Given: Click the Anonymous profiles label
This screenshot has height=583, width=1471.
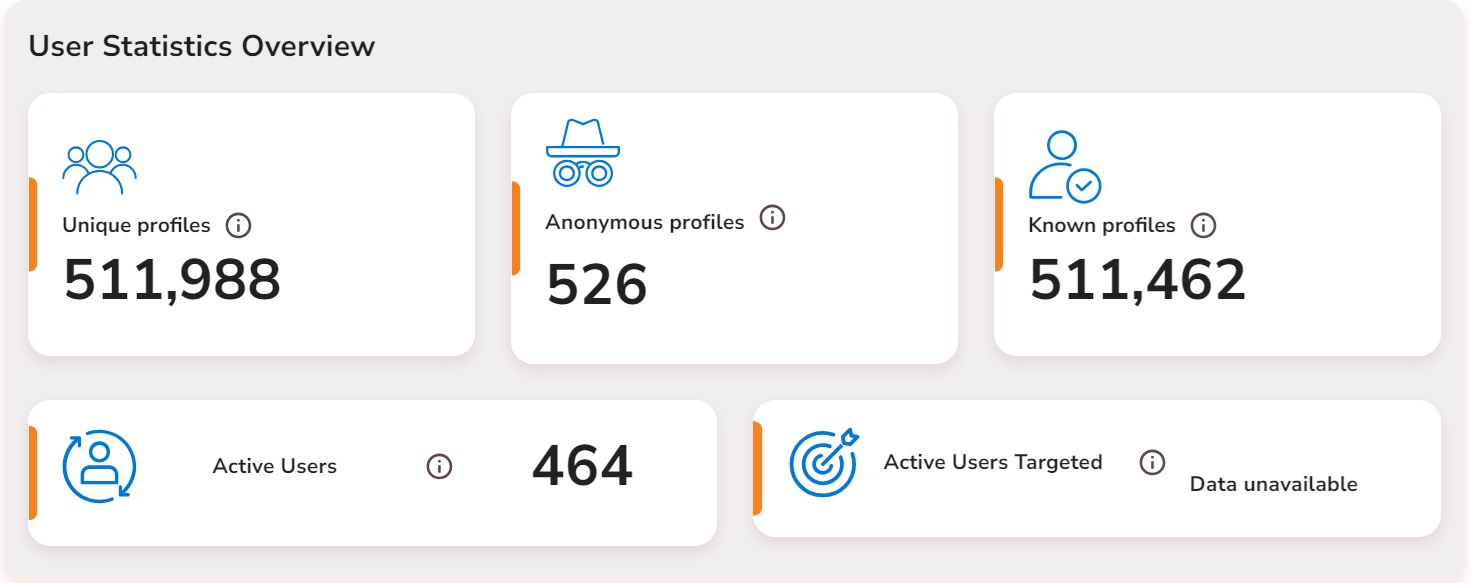Looking at the screenshot, I should 644,222.
